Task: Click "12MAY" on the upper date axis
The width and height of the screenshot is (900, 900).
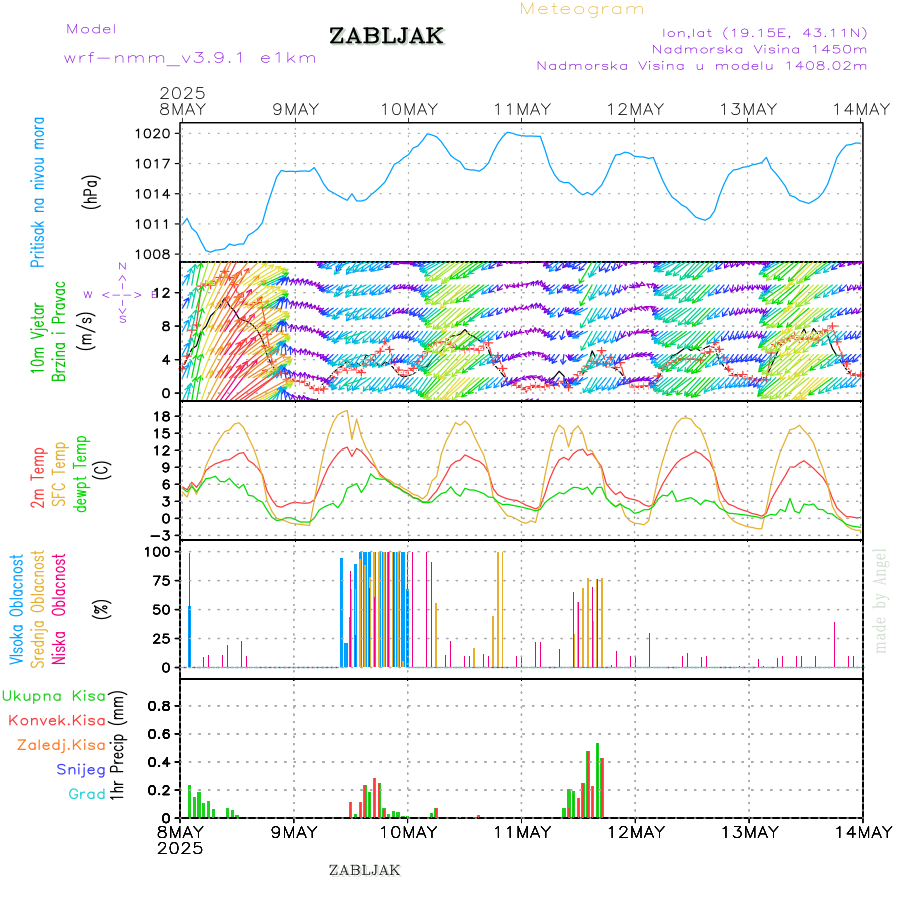Action: 635,109
